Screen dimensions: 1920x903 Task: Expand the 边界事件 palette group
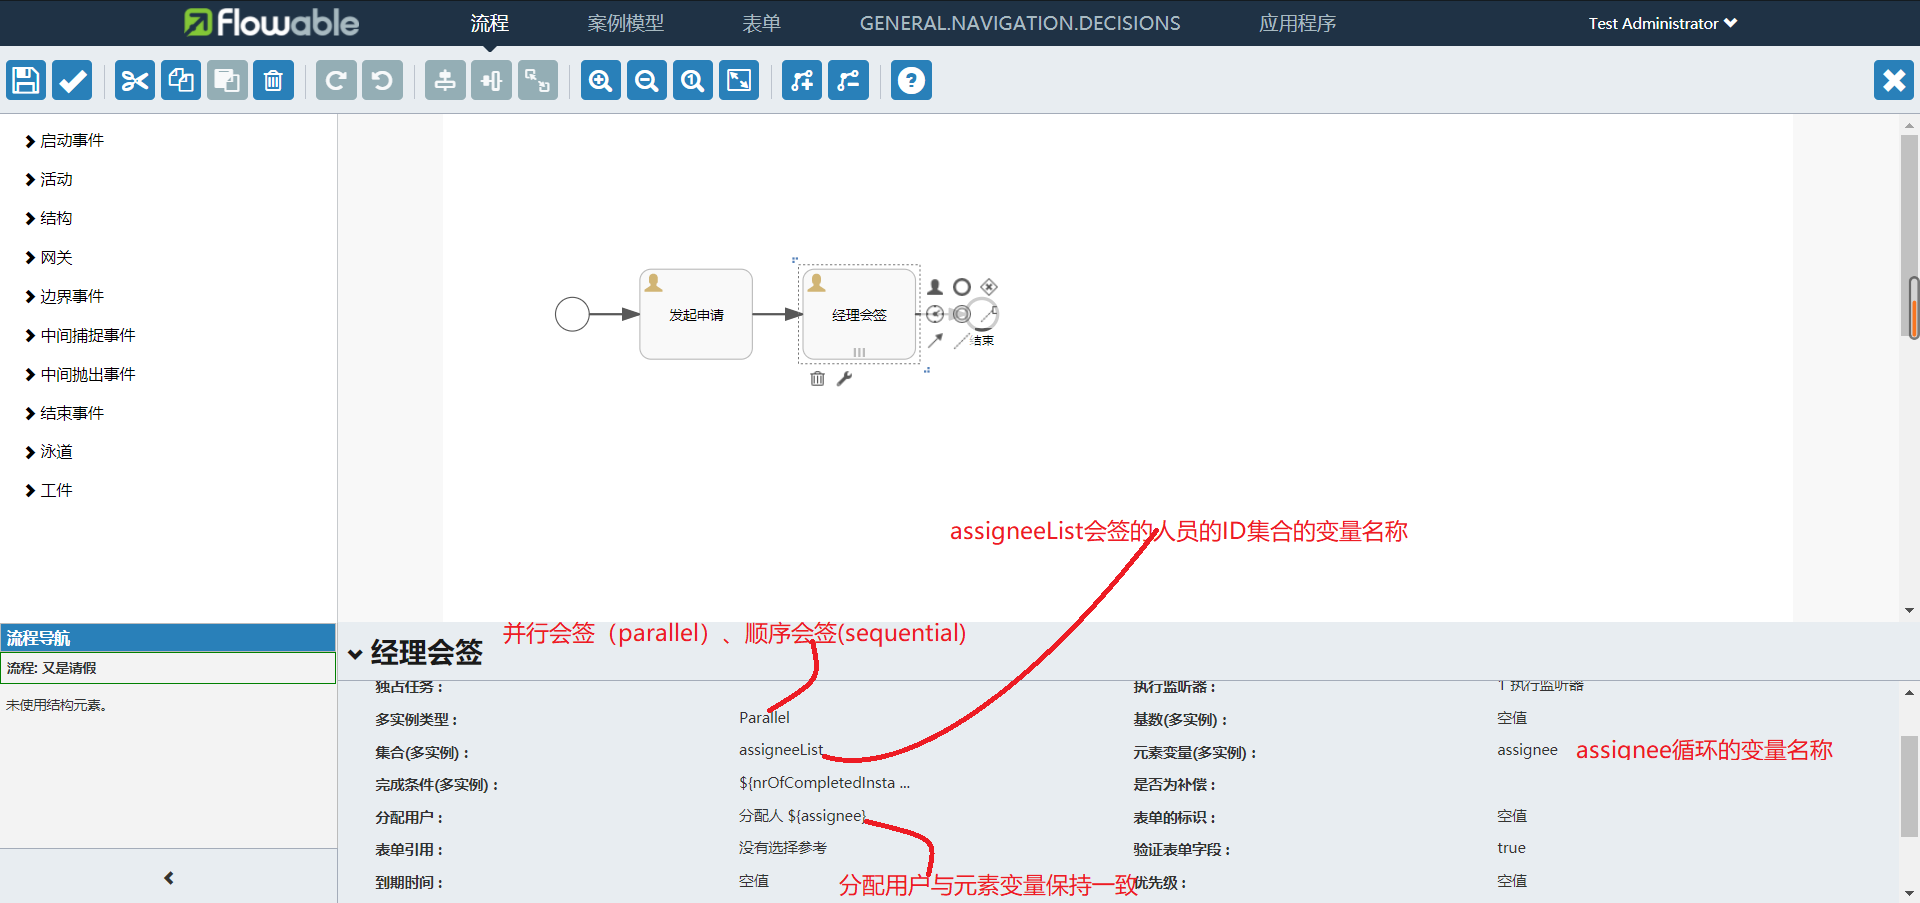(64, 297)
